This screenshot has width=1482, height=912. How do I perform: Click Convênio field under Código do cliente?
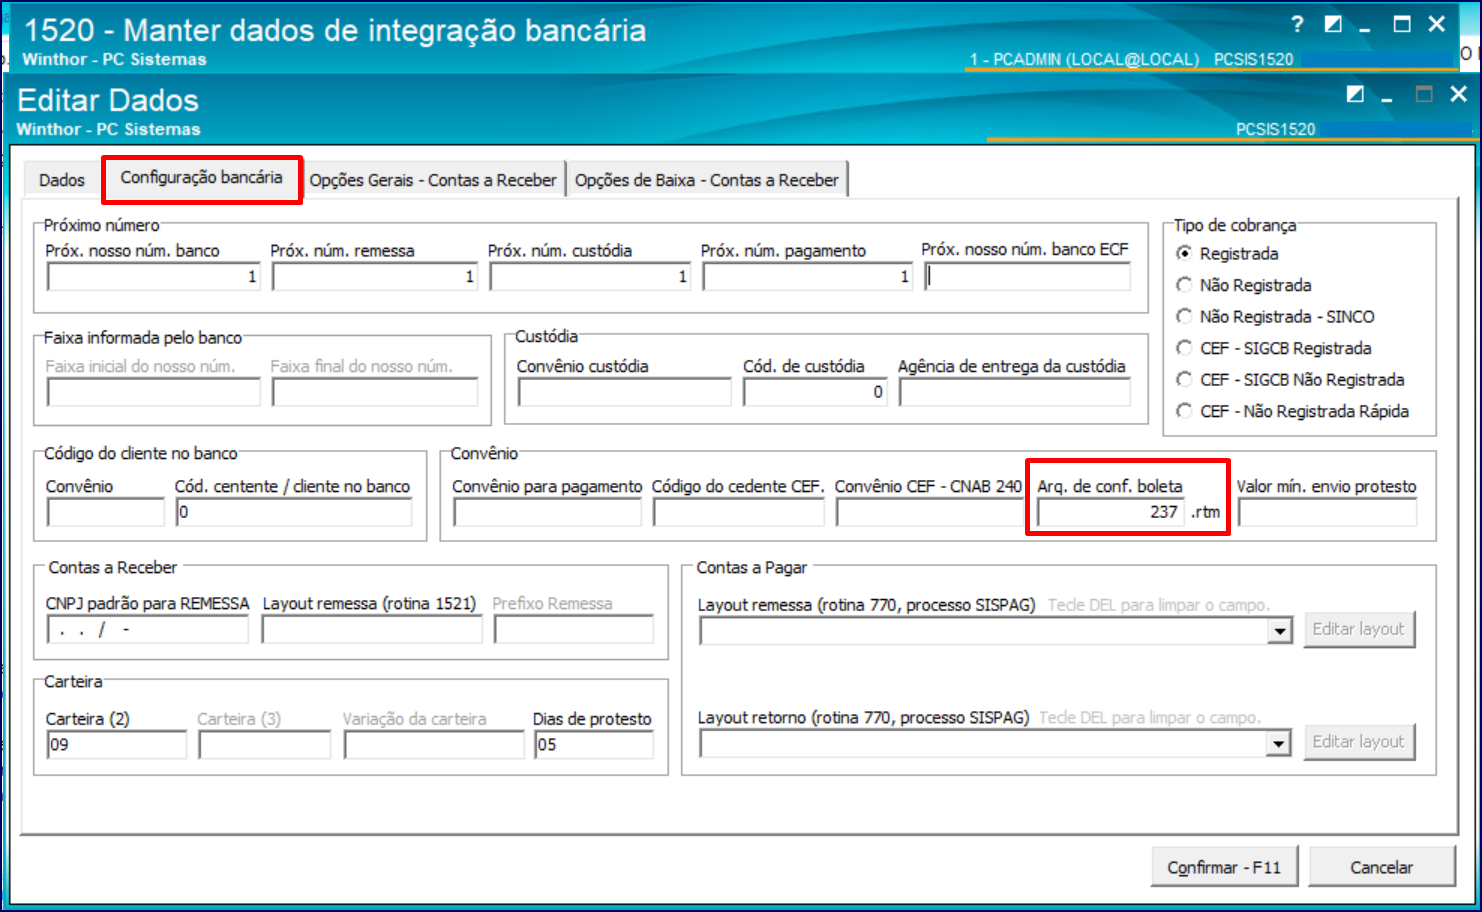pyautogui.click(x=105, y=513)
